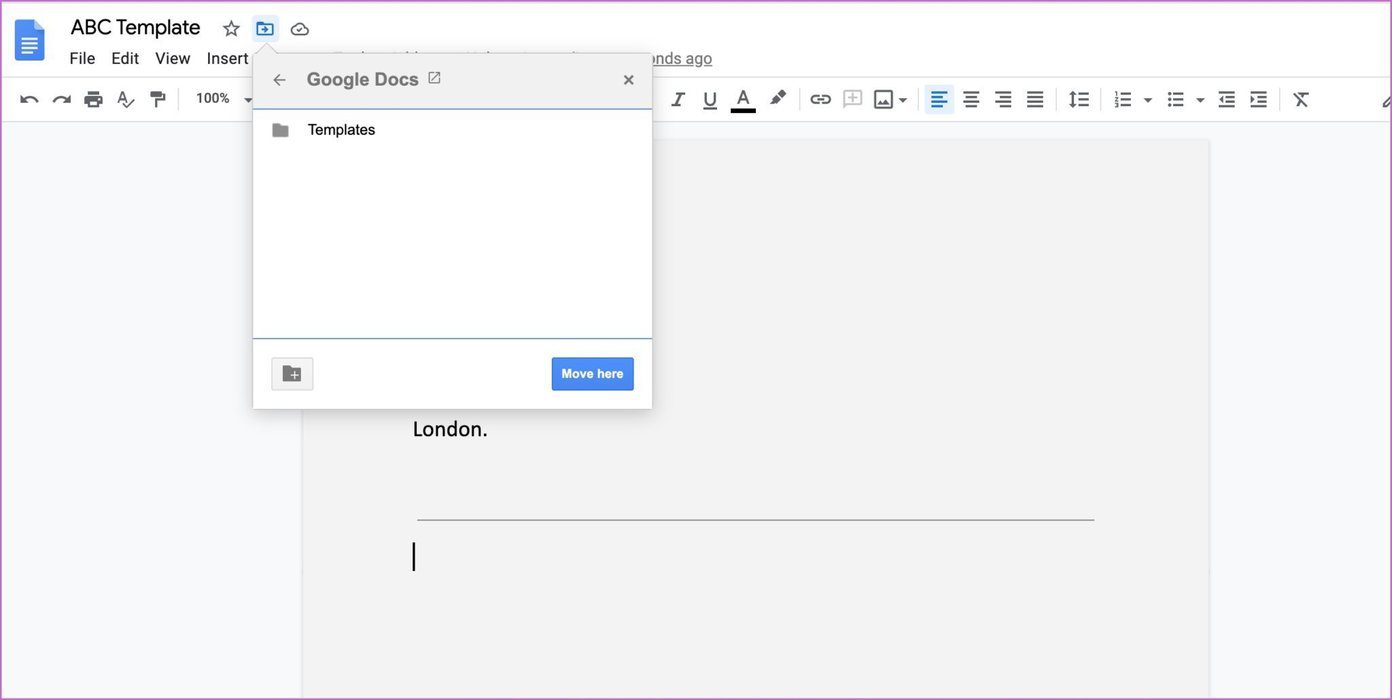Enable center alignment

coord(971,99)
